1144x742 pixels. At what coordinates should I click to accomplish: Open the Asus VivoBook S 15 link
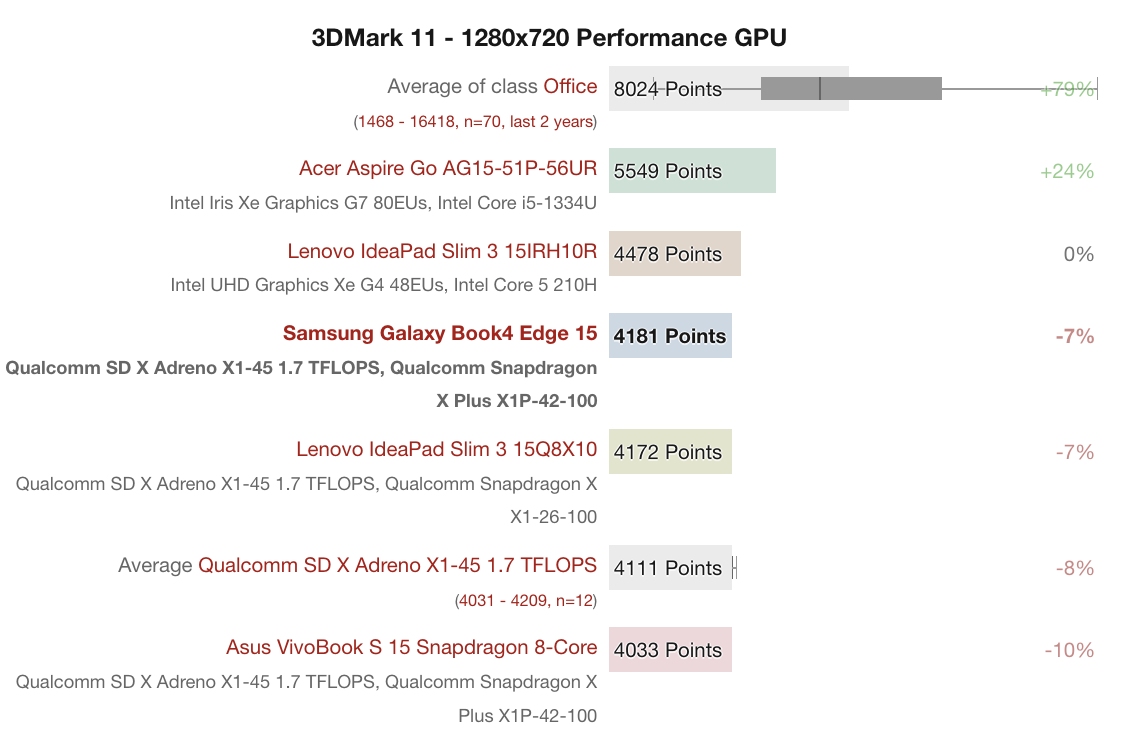[411, 648]
